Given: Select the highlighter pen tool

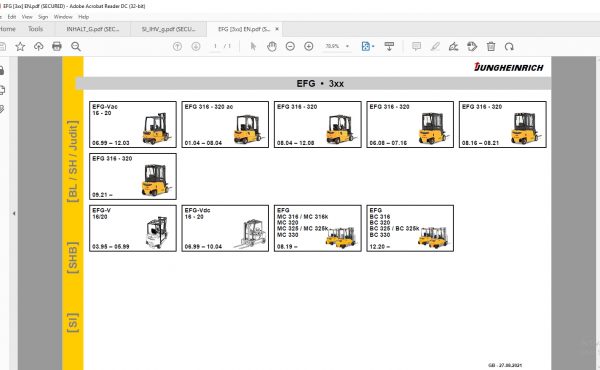Looking at the screenshot, I should pos(435,47).
